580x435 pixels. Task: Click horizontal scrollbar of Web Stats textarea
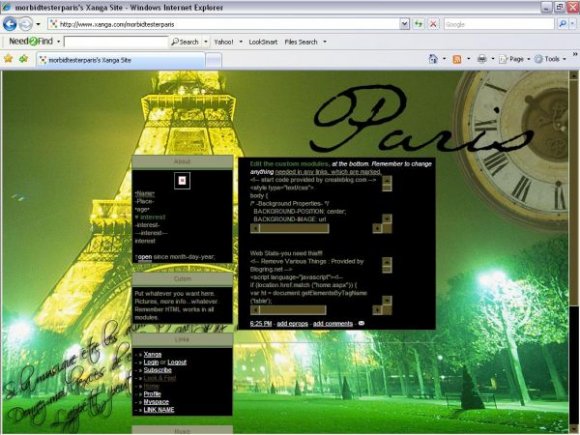[288, 310]
